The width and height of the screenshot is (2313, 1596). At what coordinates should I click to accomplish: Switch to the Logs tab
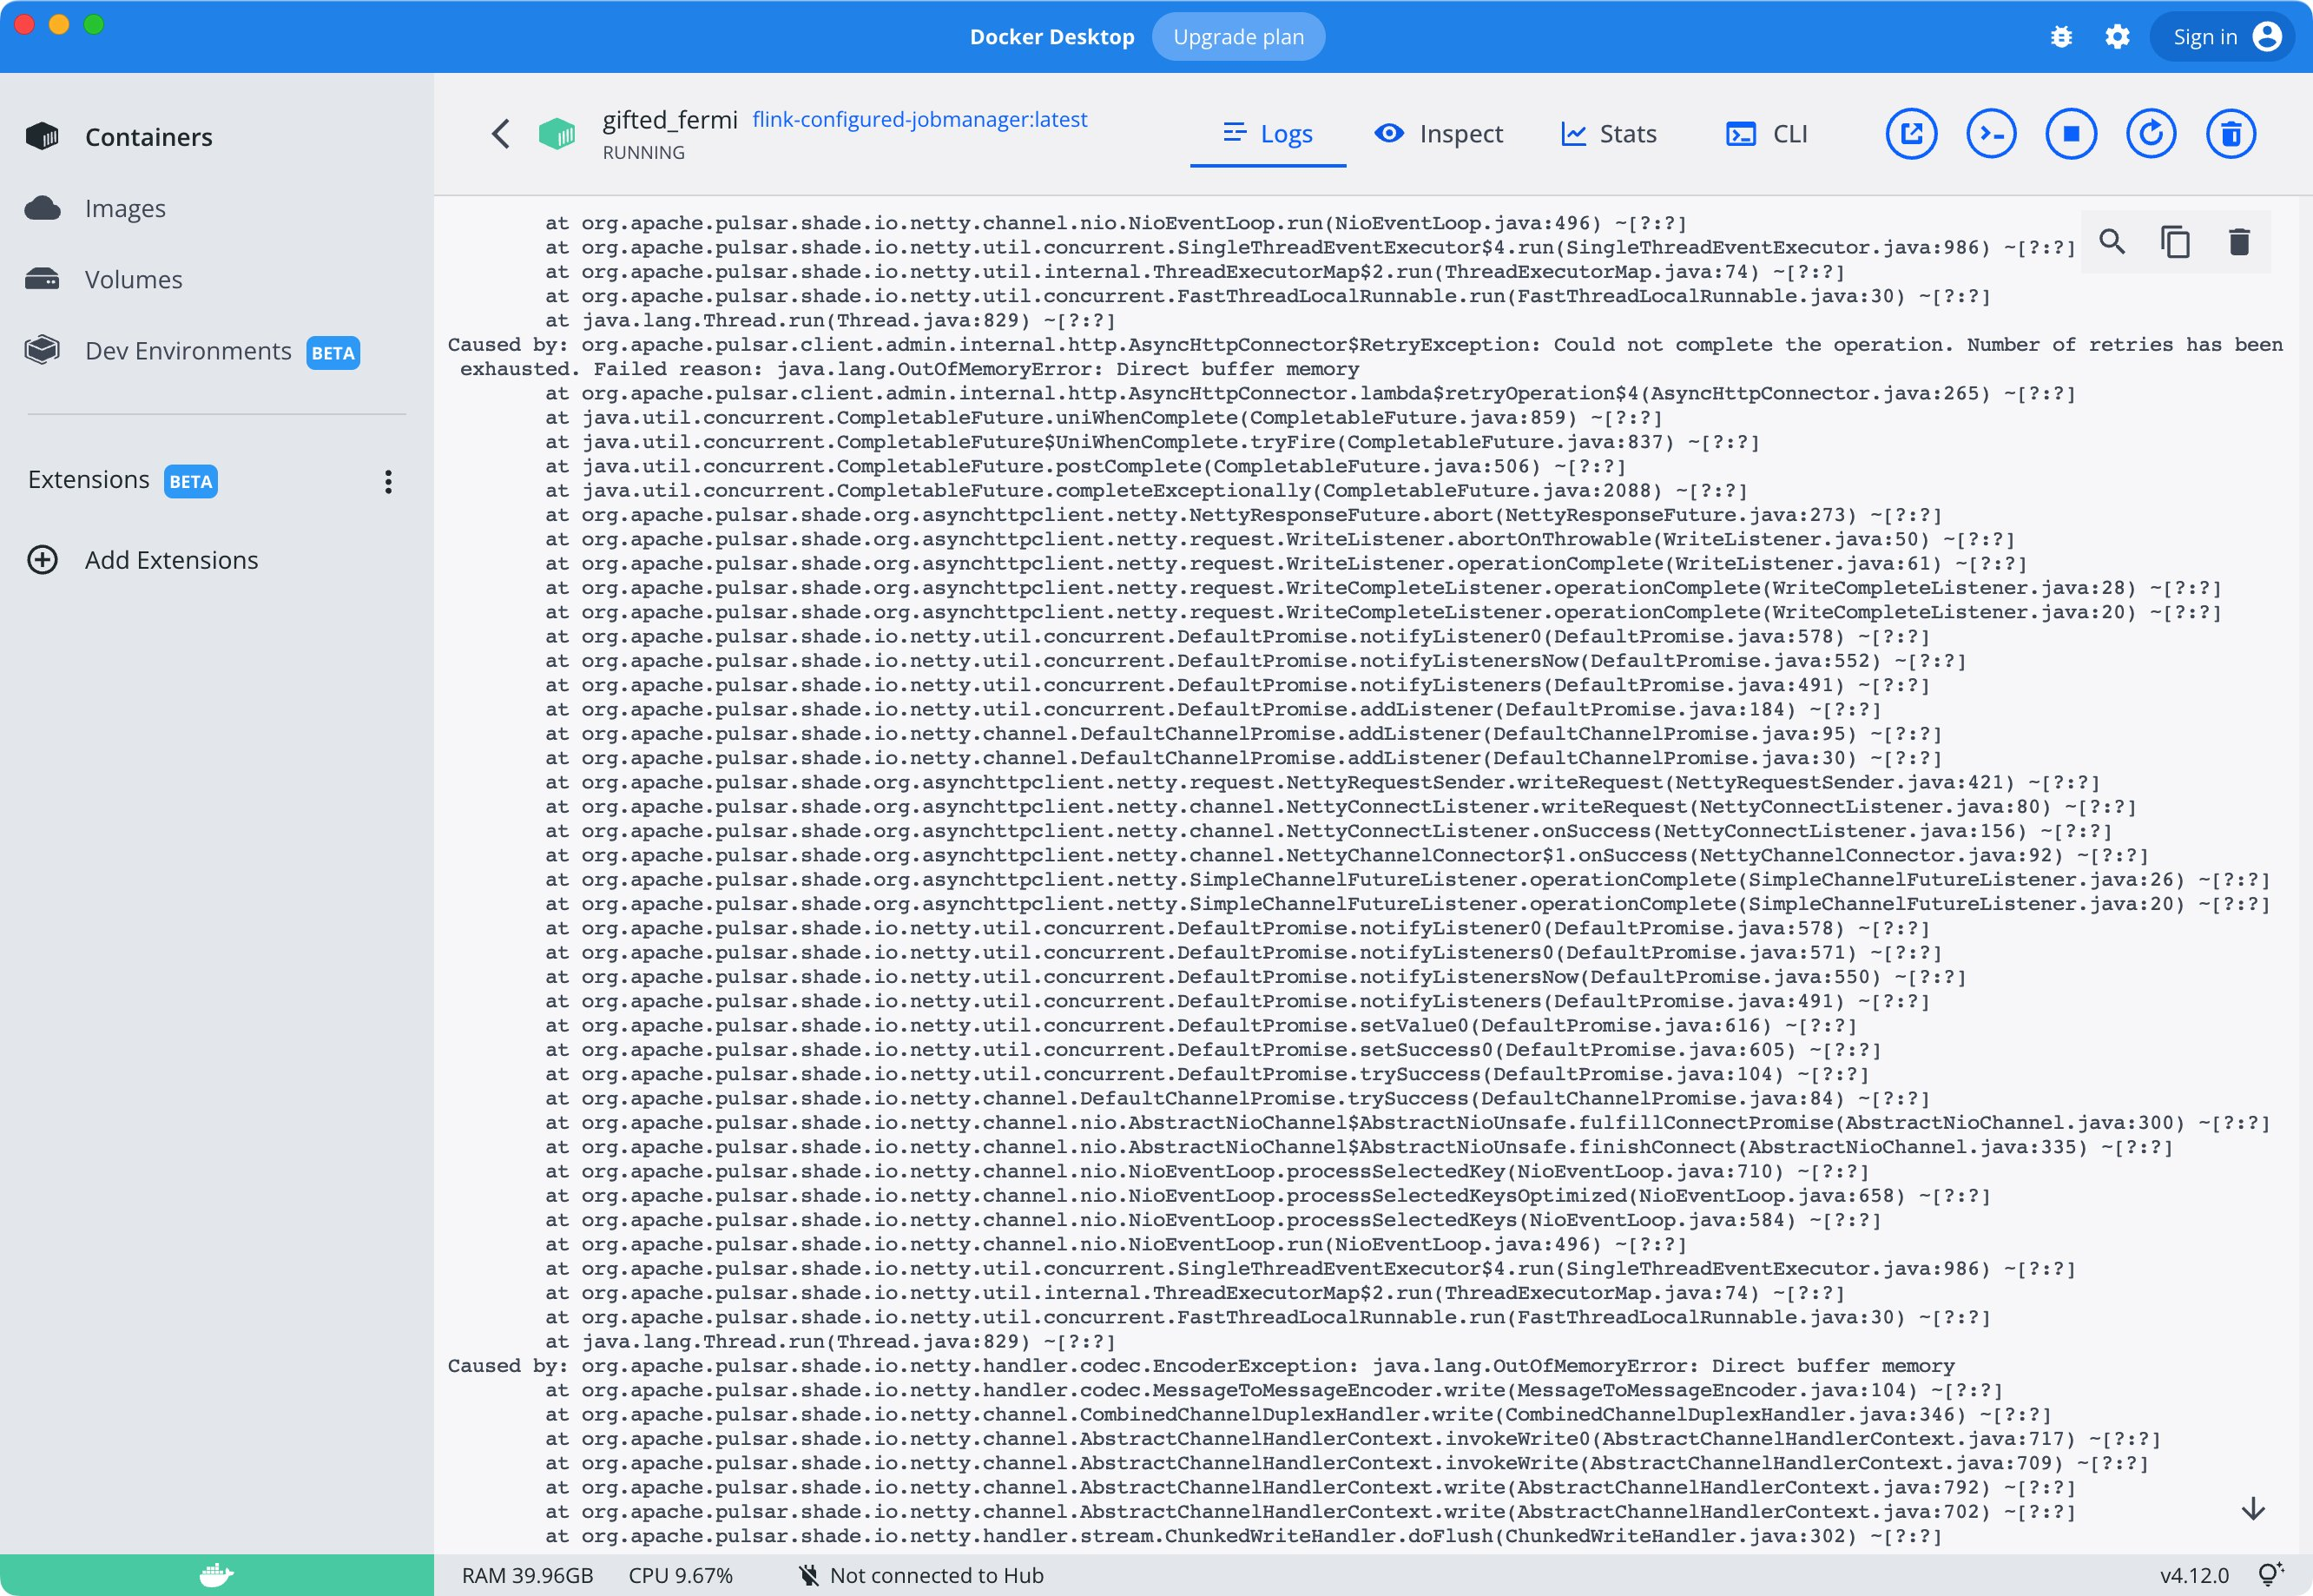[1267, 134]
